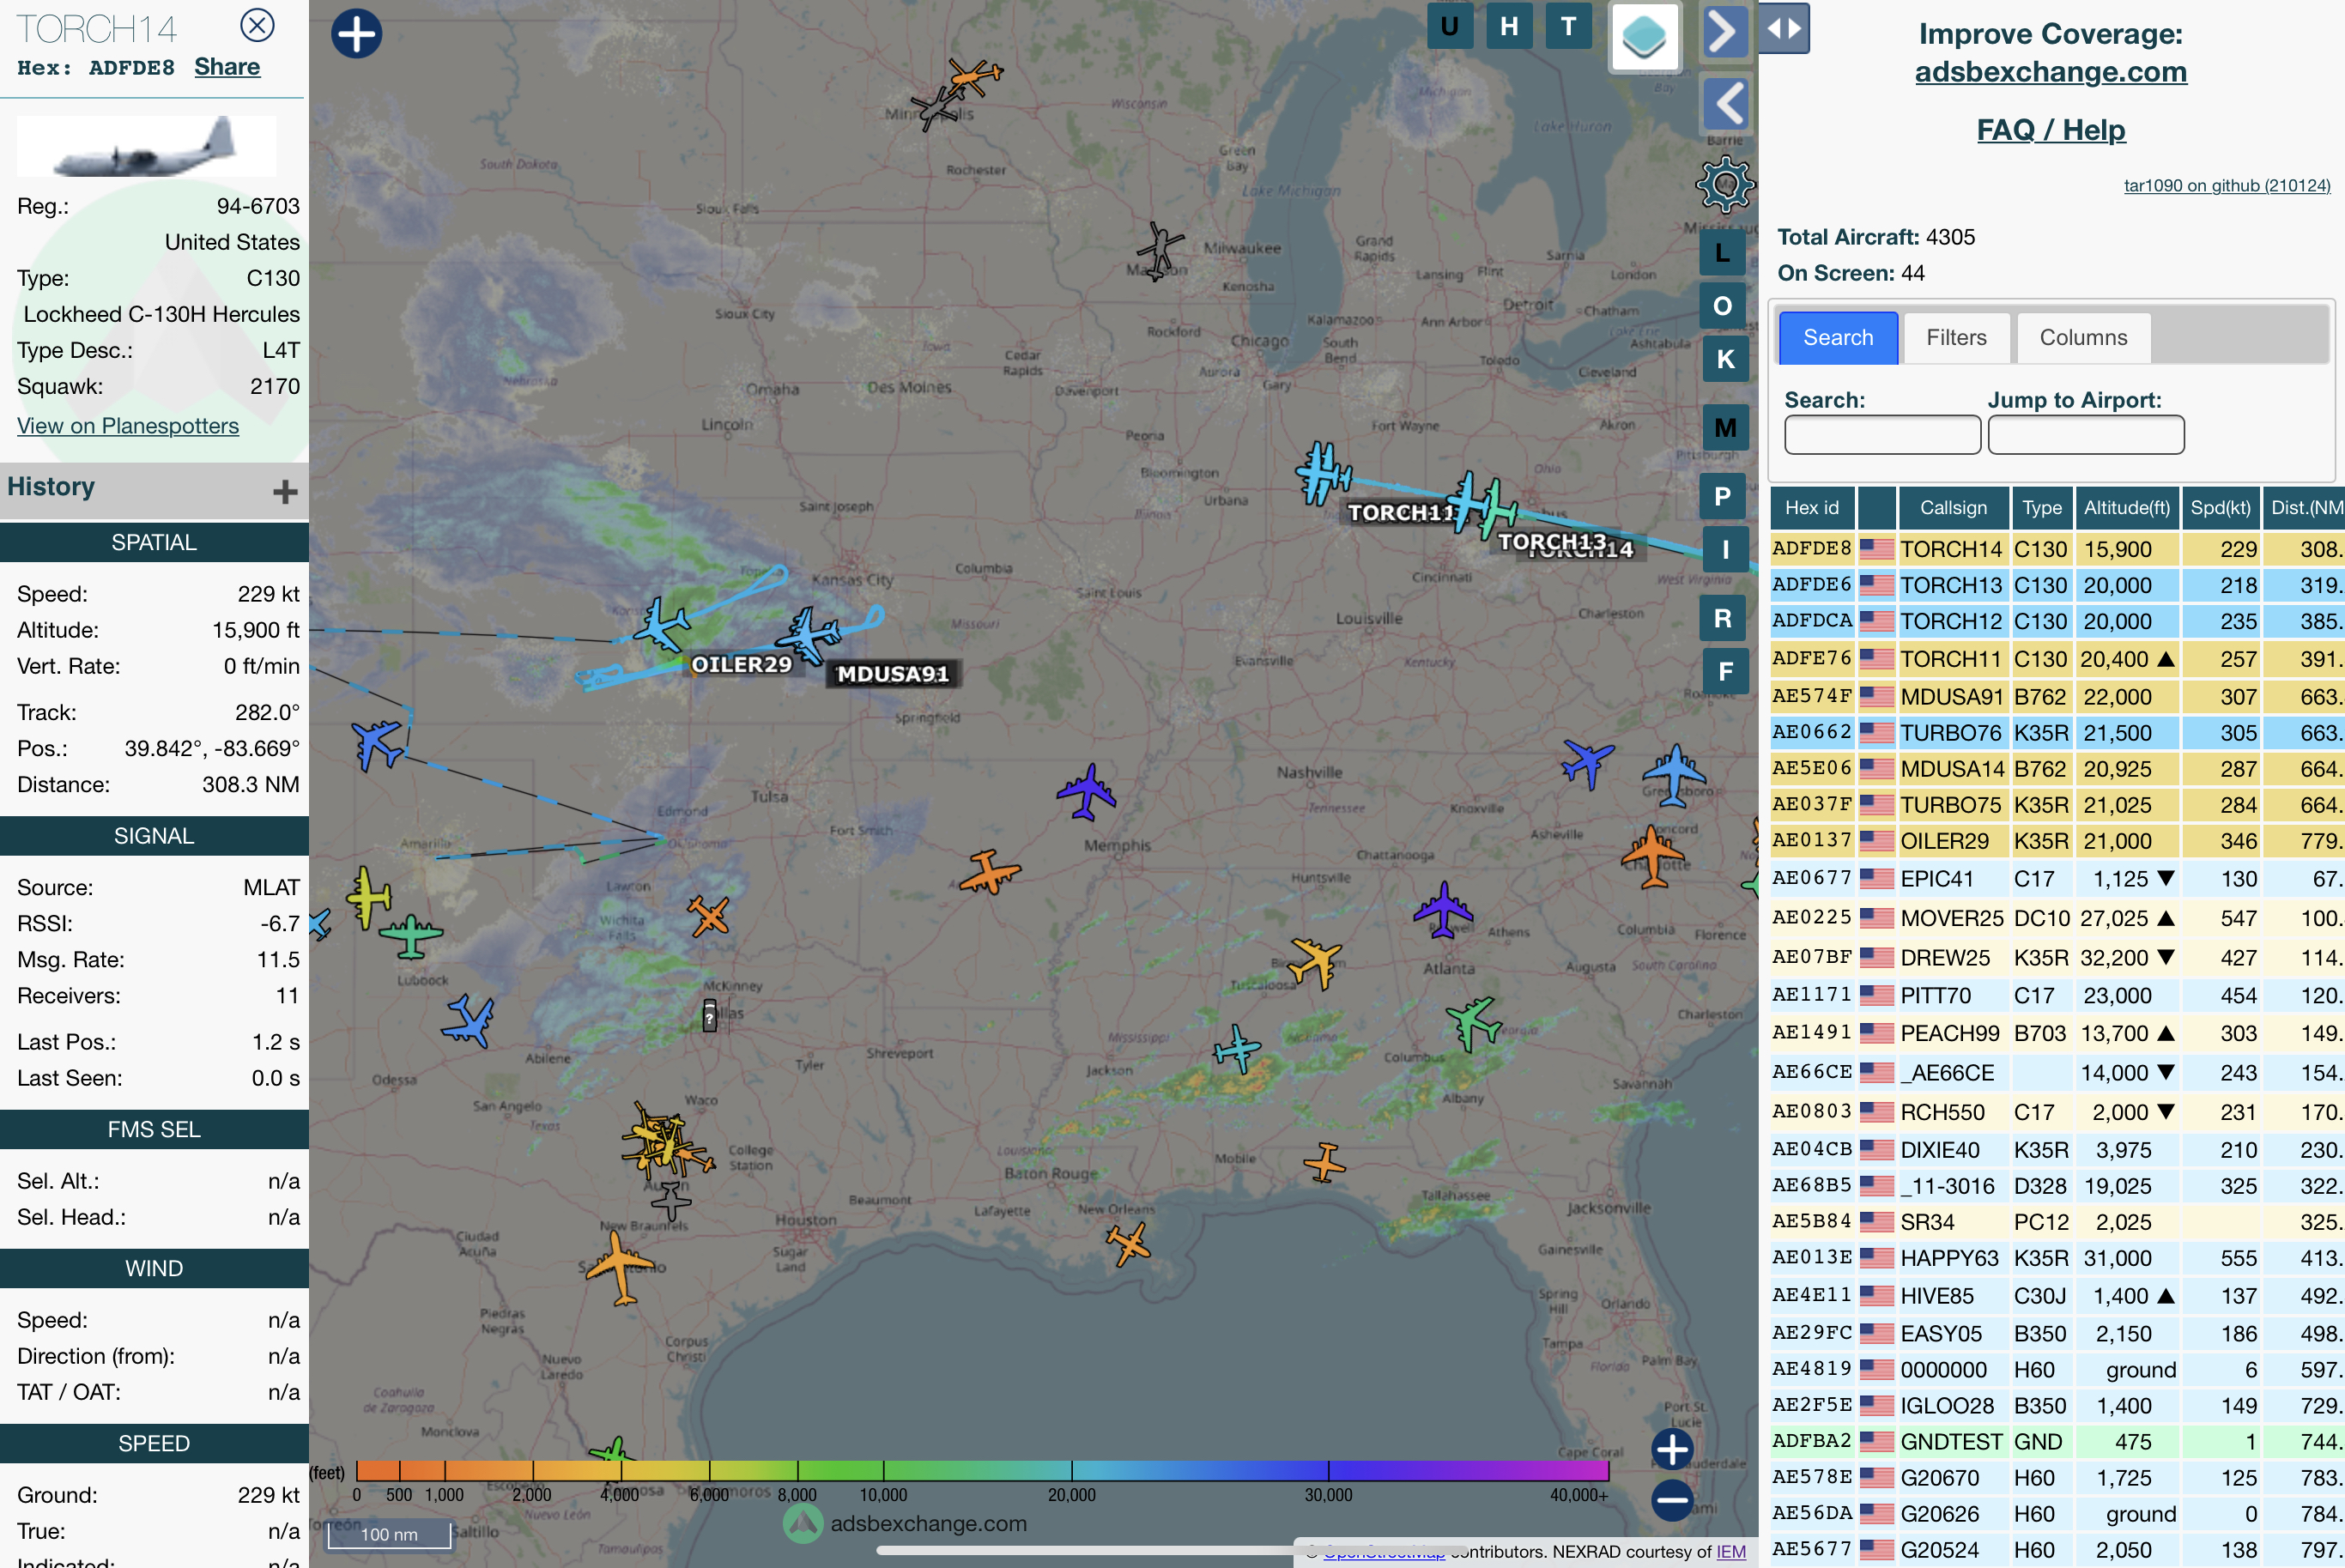This screenshot has height=1568, width=2345.
Task: Click the orange aircraft near New Orleans
Action: pos(1129,1244)
